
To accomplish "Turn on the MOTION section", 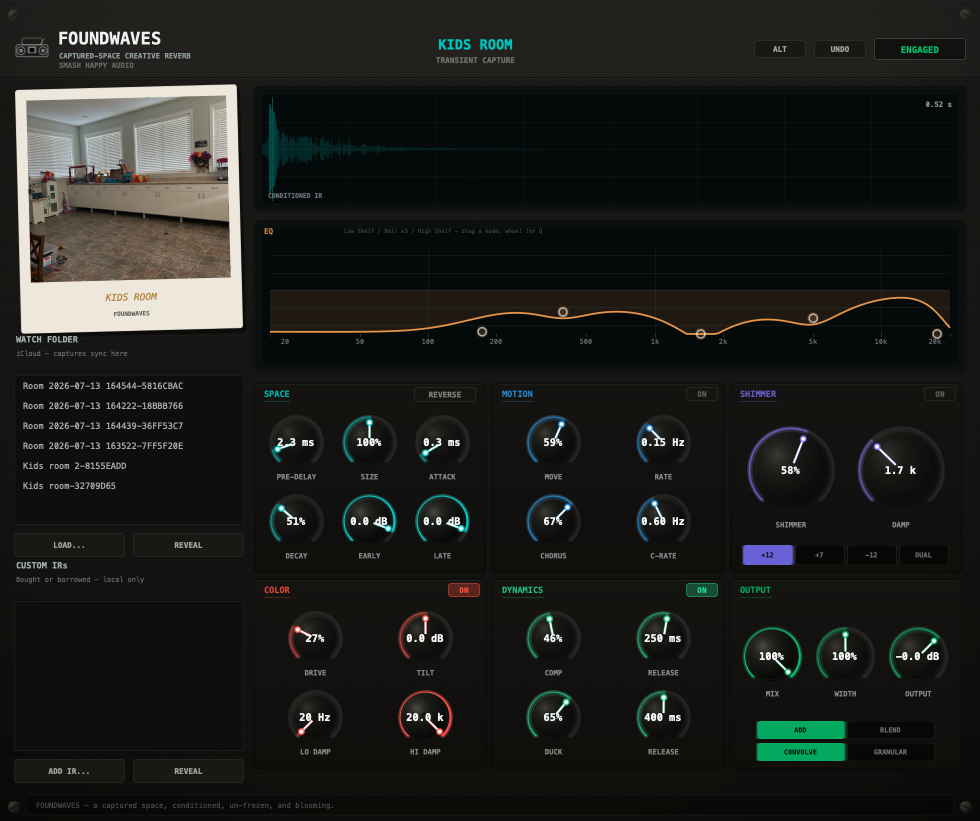I will point(701,394).
